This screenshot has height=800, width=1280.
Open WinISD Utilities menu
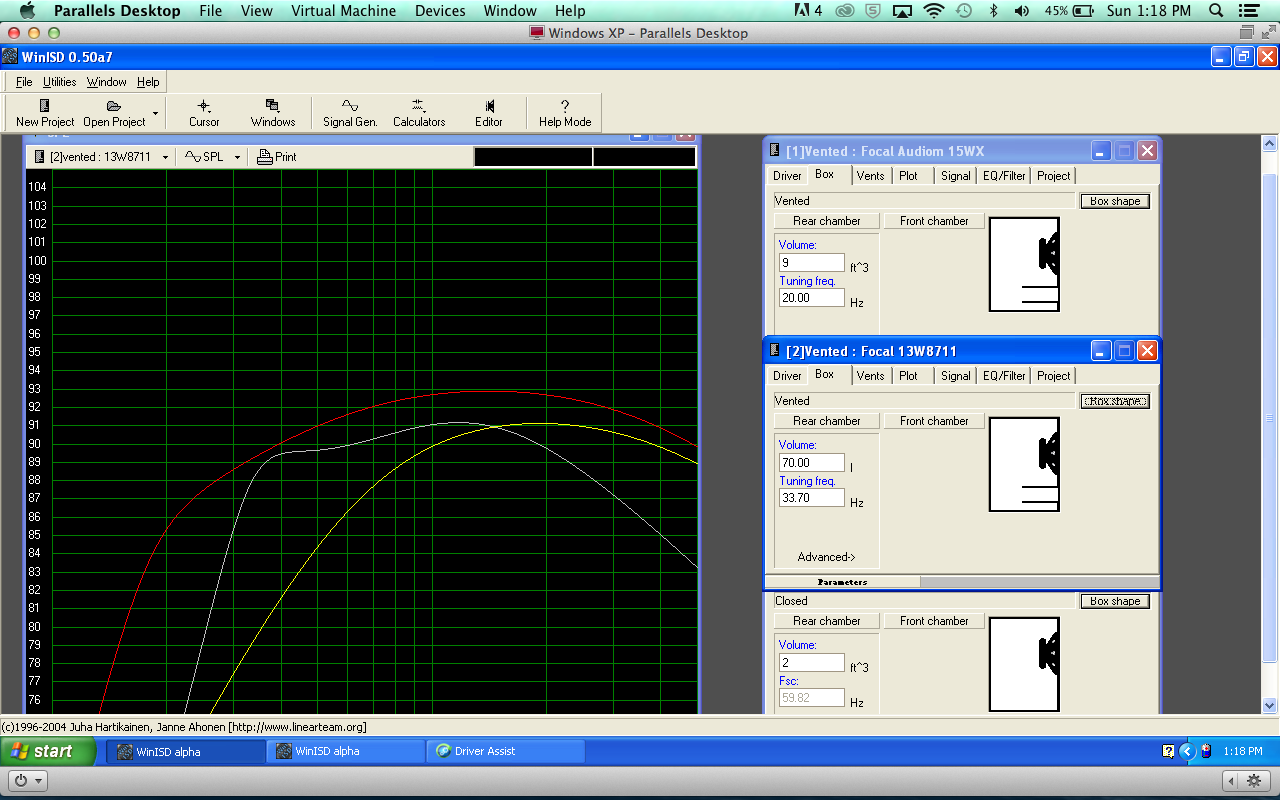tap(59, 82)
